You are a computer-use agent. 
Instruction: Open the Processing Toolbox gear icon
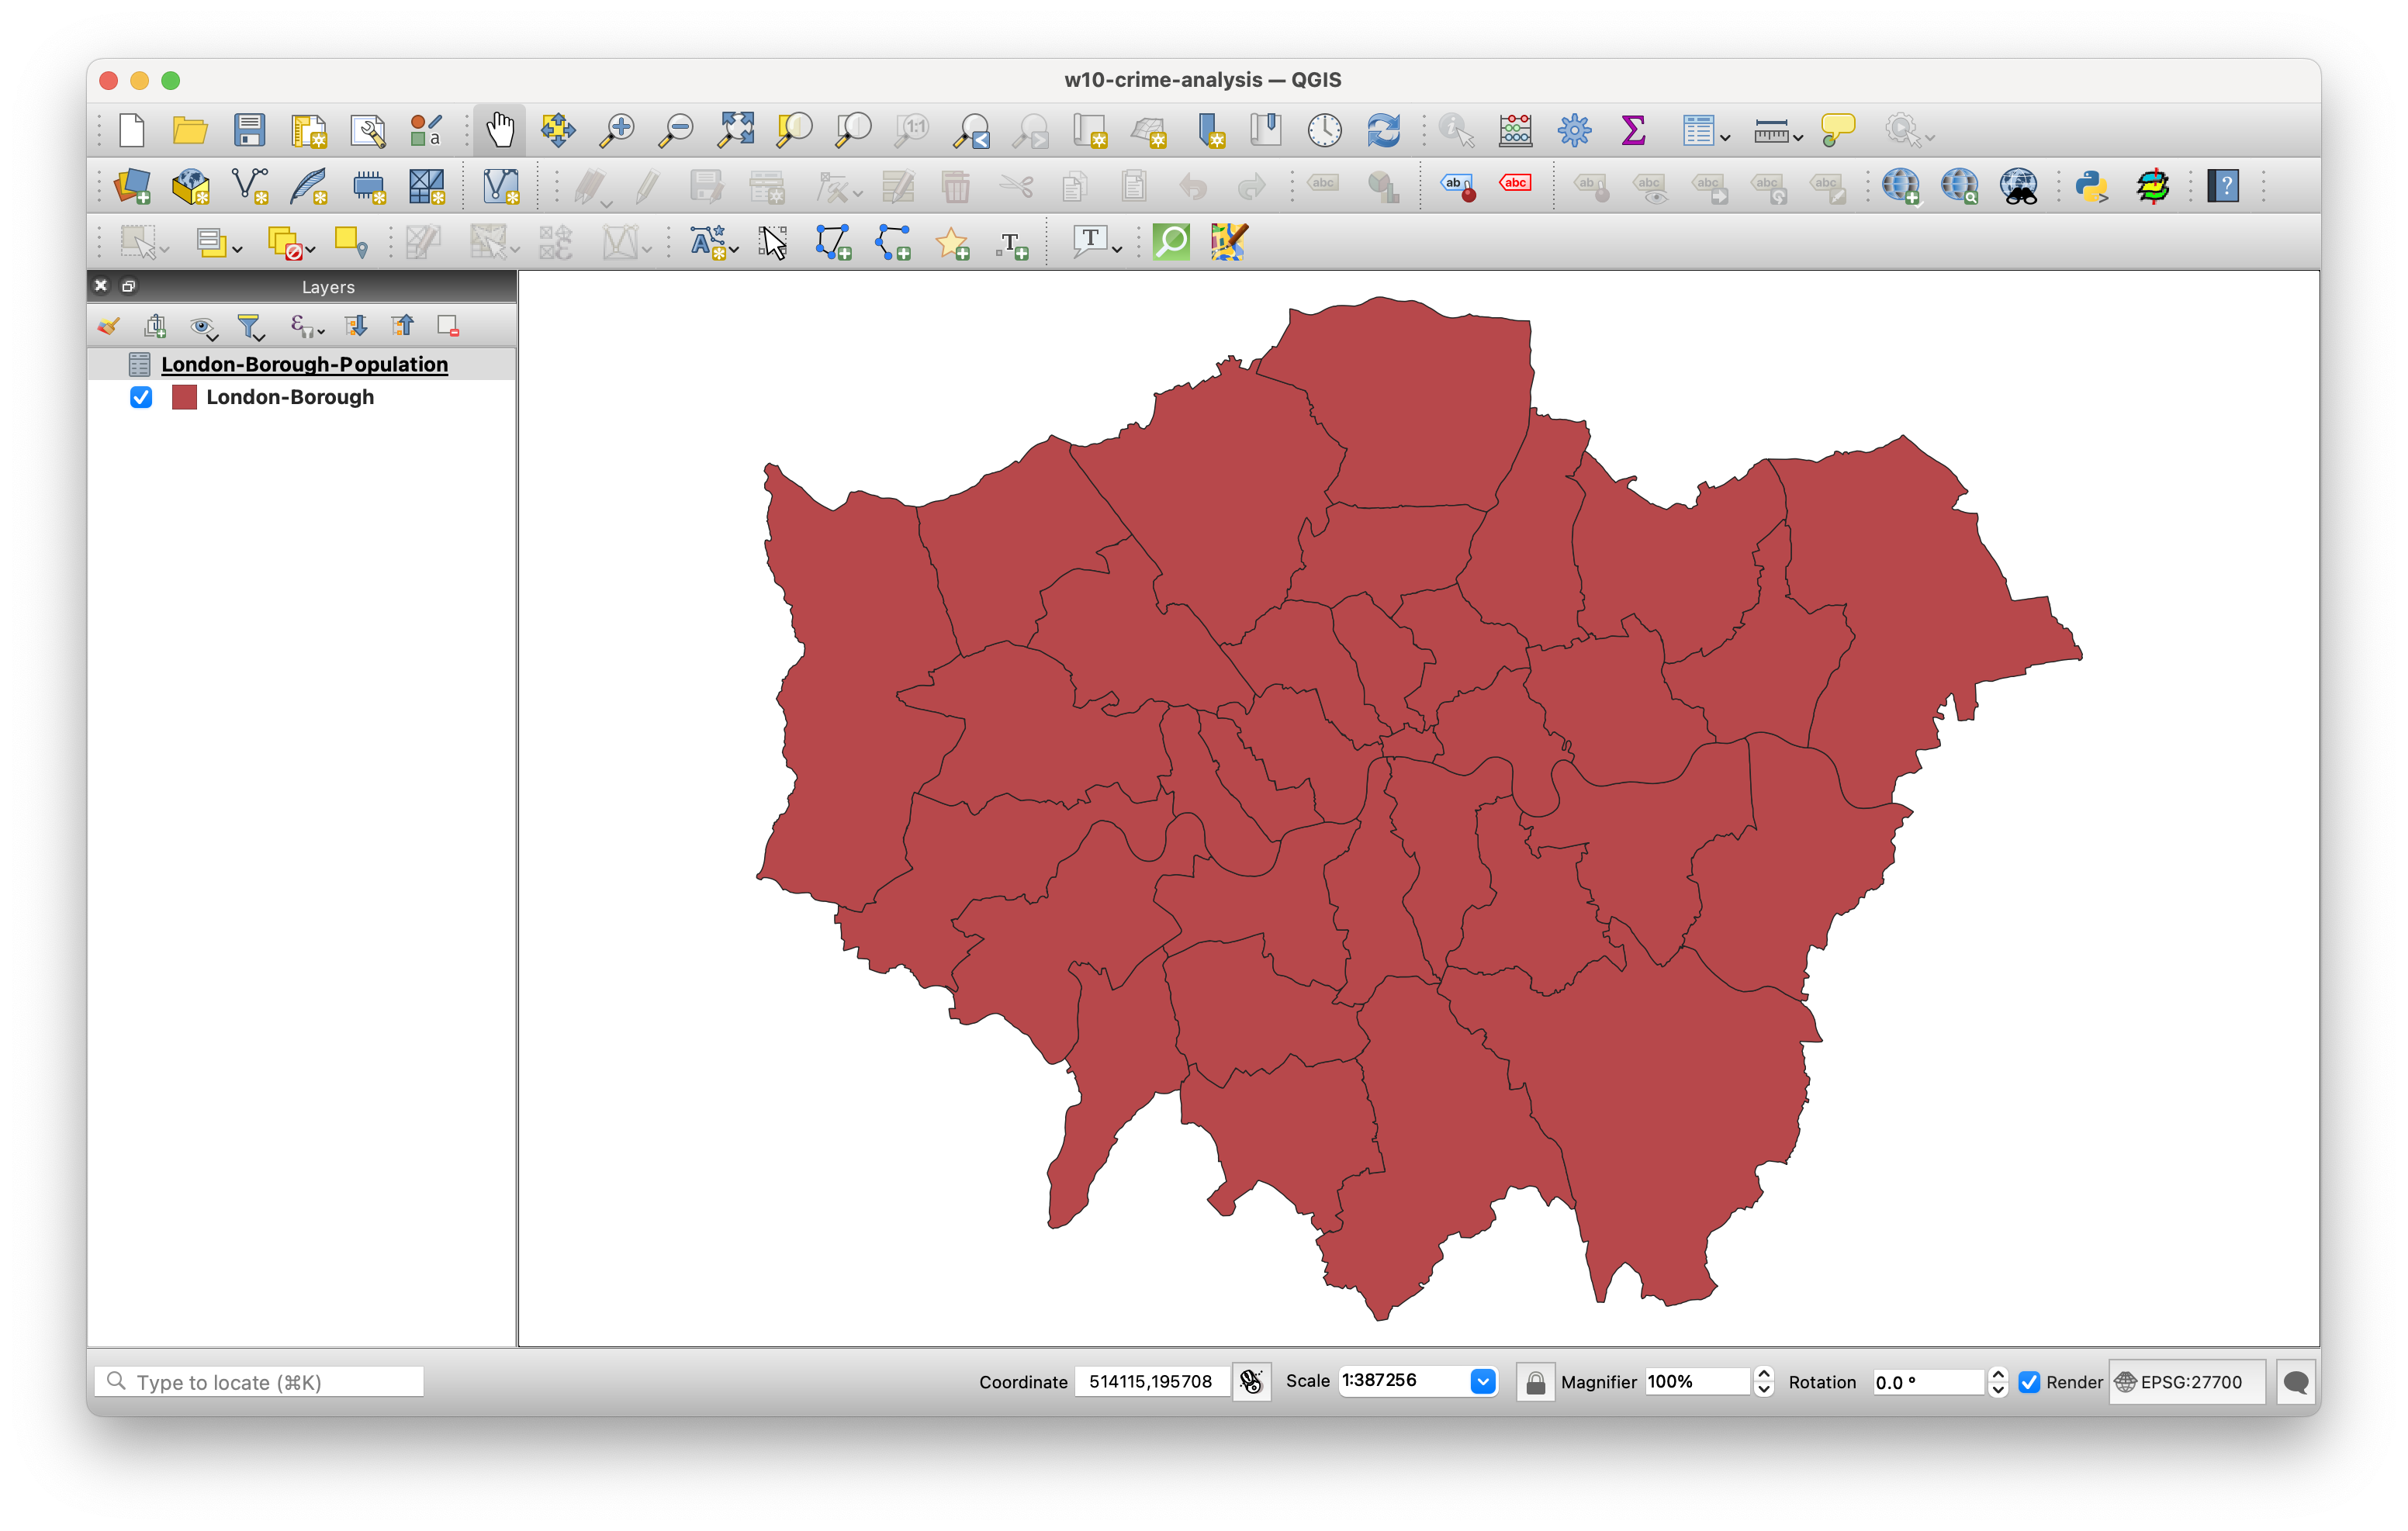click(x=1574, y=130)
